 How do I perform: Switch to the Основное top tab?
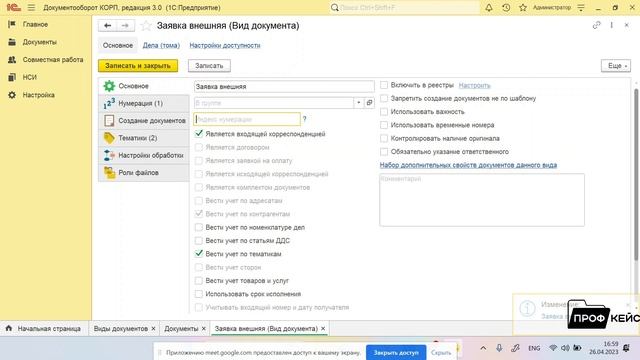pyautogui.click(x=118, y=45)
